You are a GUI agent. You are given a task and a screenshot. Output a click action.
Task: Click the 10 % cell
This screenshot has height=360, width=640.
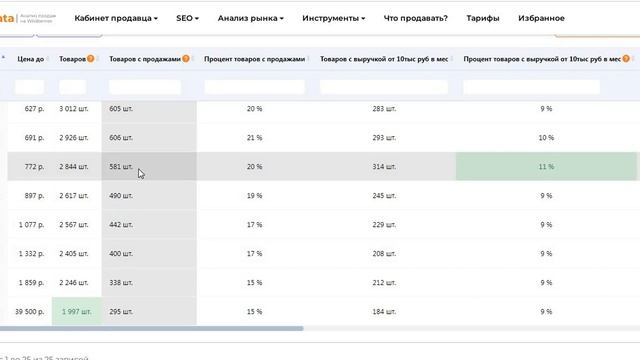coord(546,138)
